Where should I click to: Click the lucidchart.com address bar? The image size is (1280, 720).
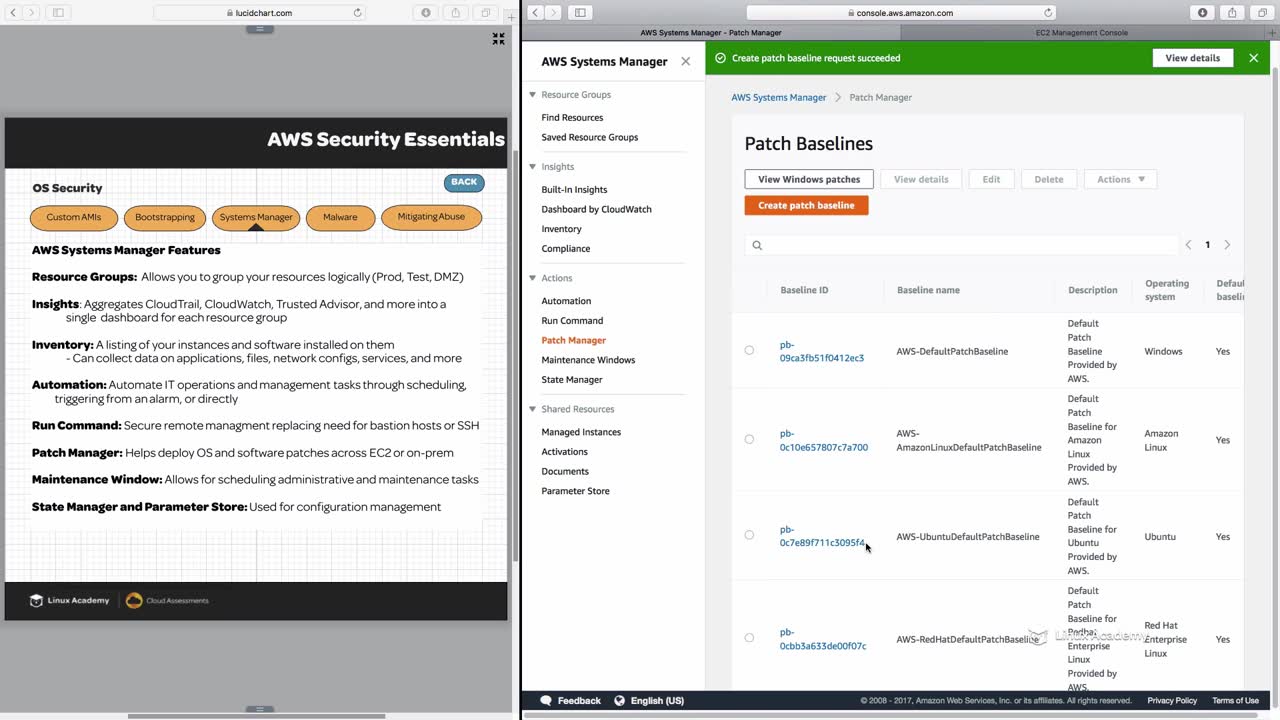260,13
